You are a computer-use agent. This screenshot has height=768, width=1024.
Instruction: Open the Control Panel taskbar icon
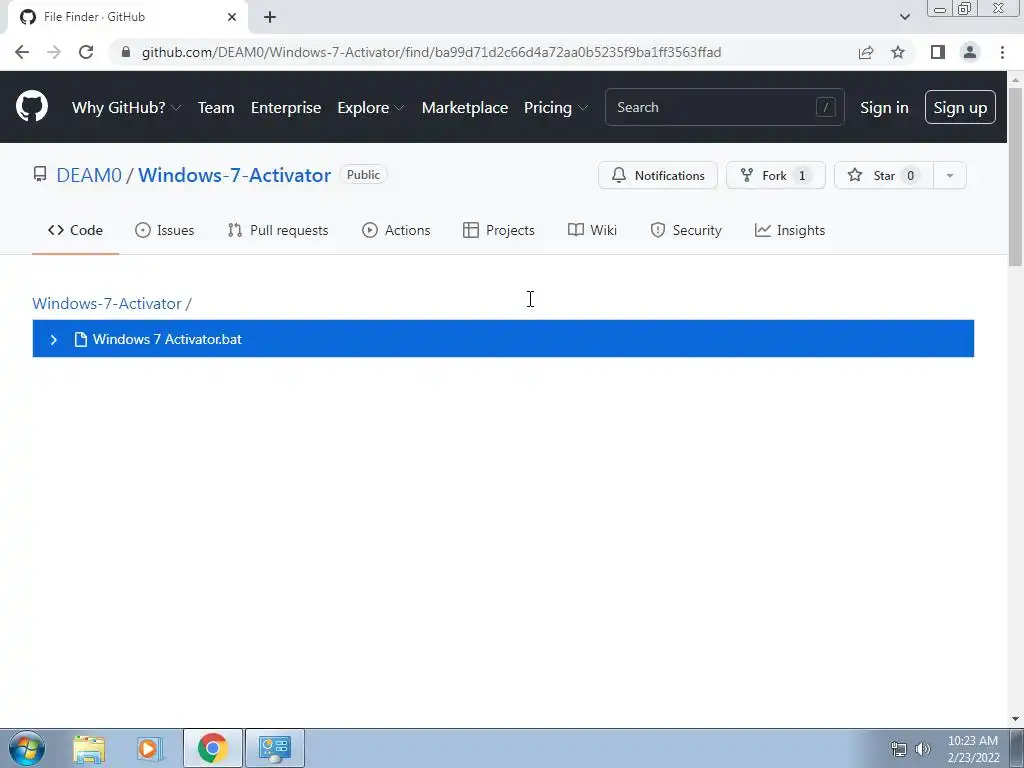point(274,748)
